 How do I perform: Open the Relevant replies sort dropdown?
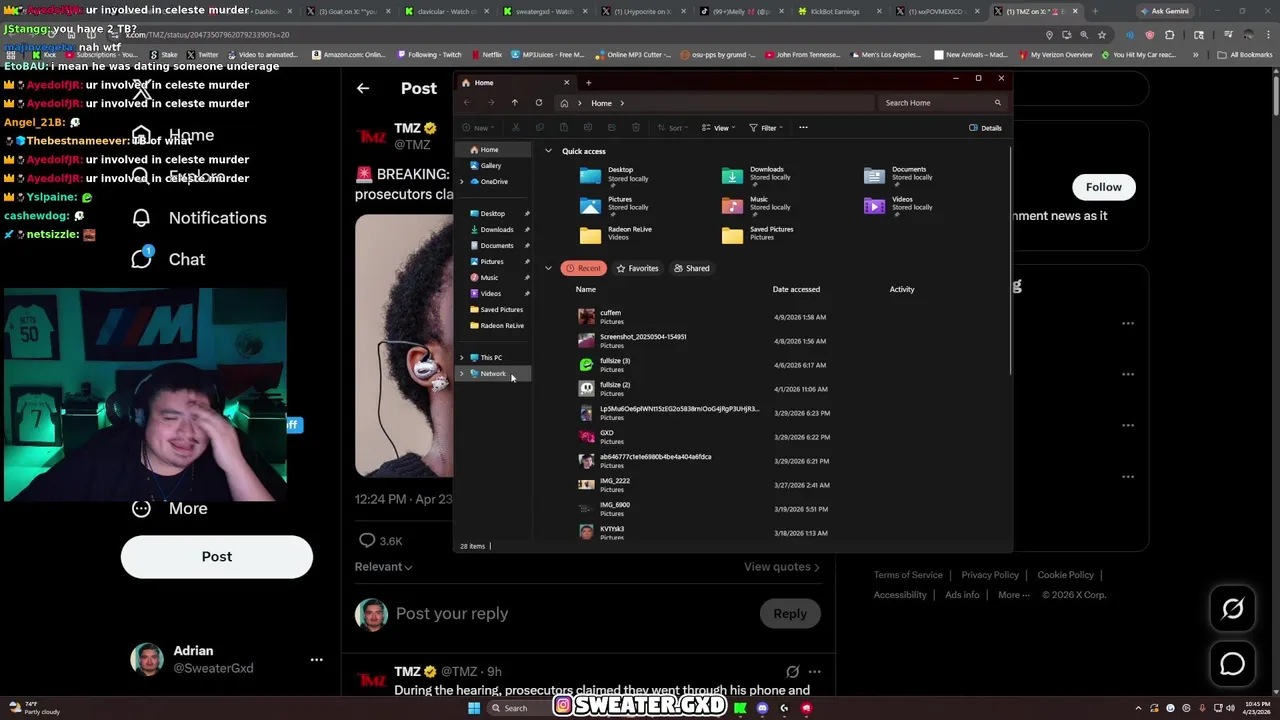(x=383, y=567)
